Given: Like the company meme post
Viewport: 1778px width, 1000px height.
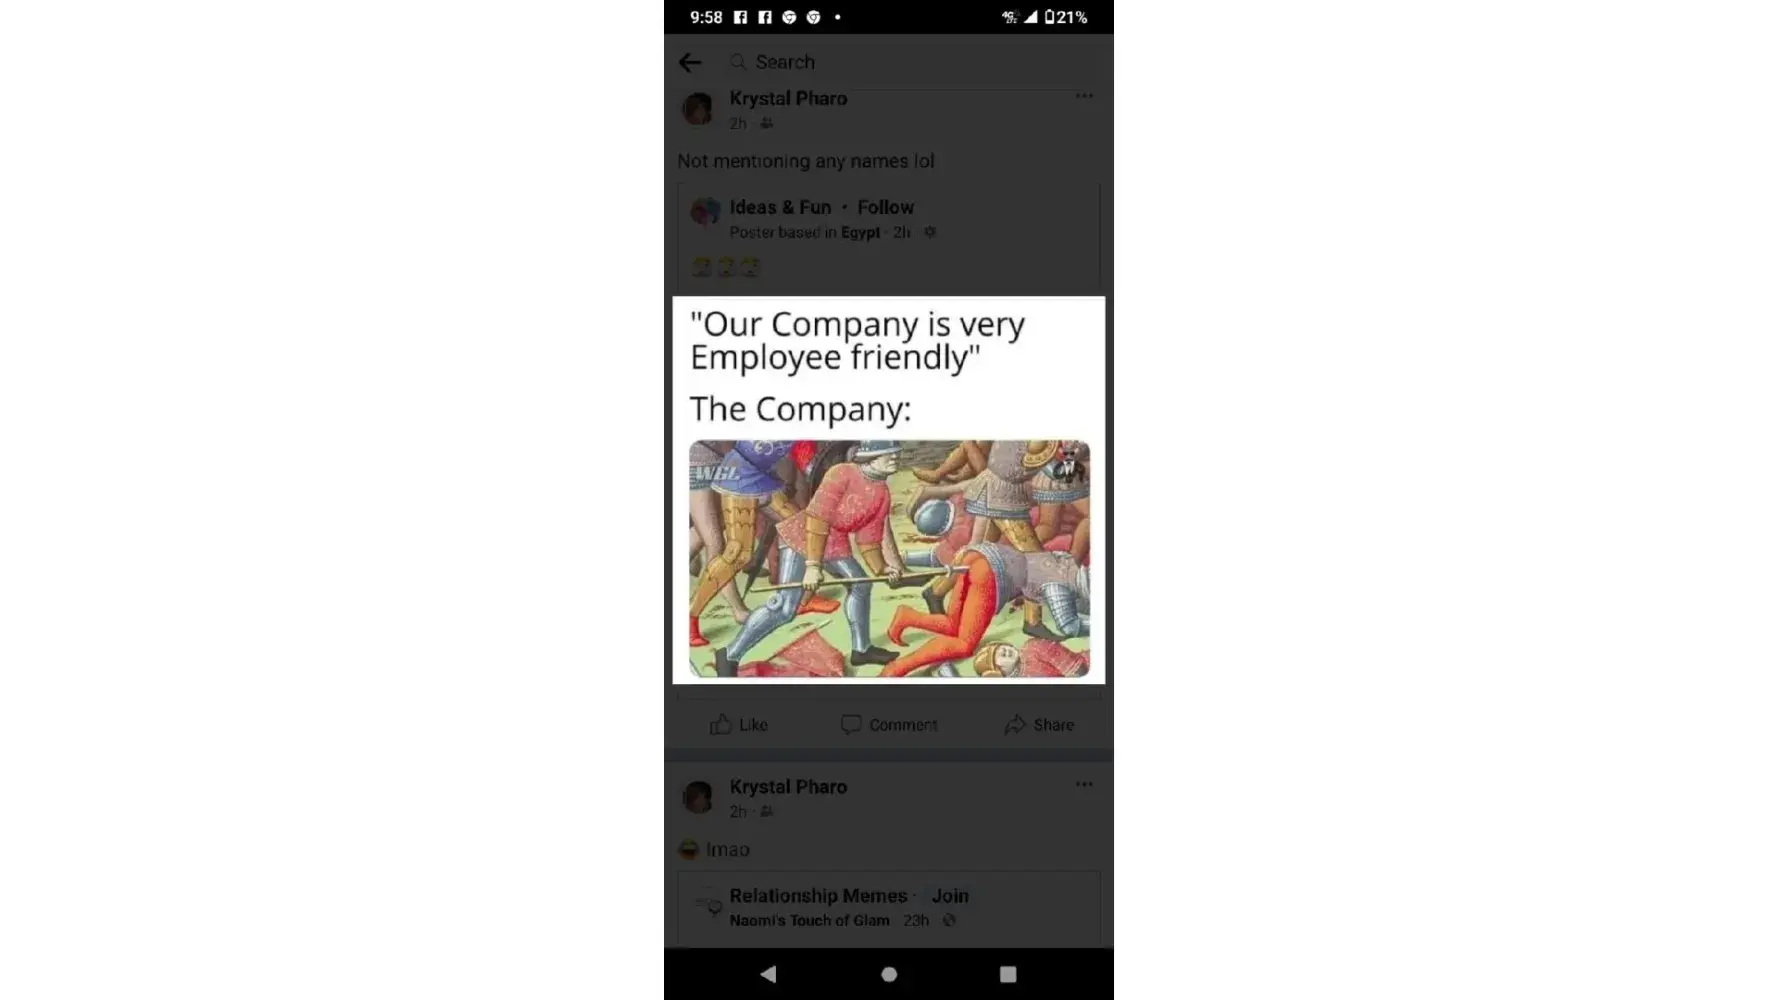Looking at the screenshot, I should 739,725.
